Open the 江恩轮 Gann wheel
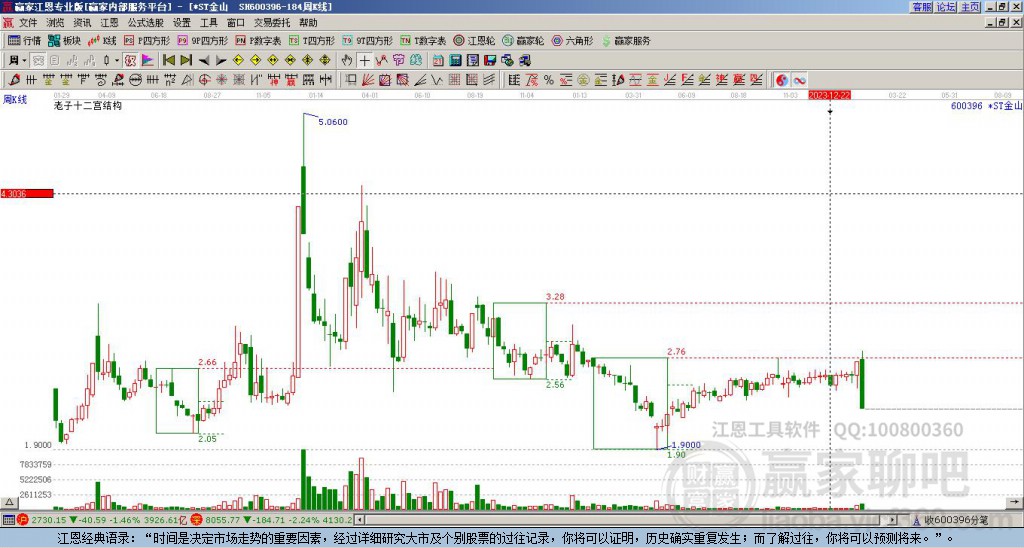Image resolution: width=1024 pixels, height=548 pixels. pyautogui.click(x=474, y=40)
